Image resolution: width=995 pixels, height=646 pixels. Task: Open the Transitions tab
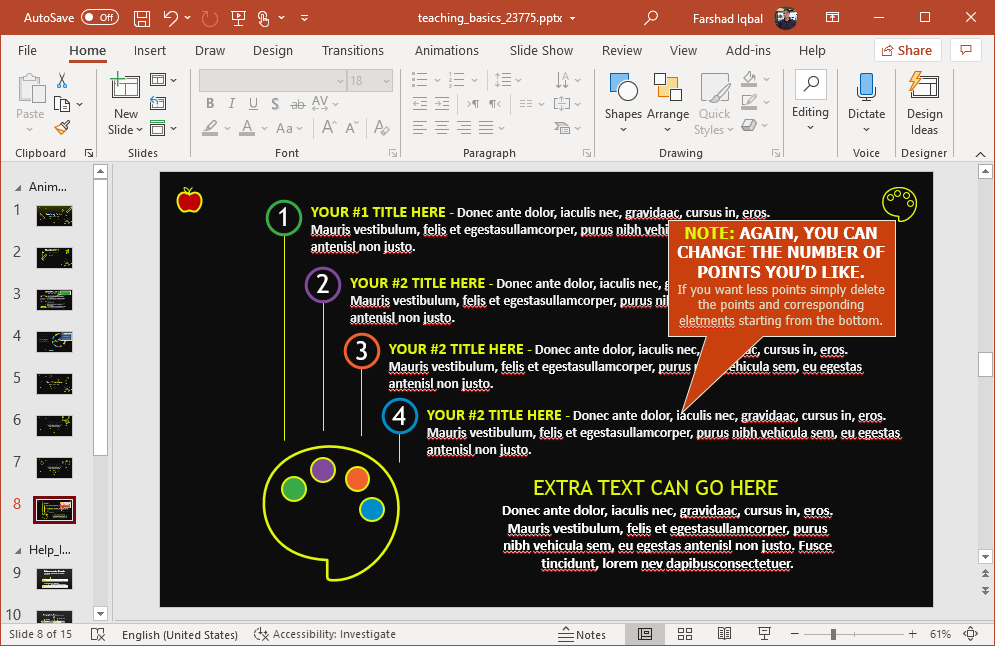point(352,50)
